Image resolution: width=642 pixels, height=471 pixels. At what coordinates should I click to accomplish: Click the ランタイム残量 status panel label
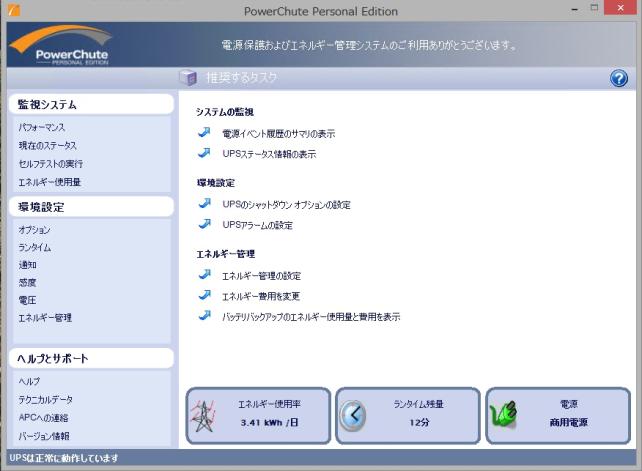point(418,404)
